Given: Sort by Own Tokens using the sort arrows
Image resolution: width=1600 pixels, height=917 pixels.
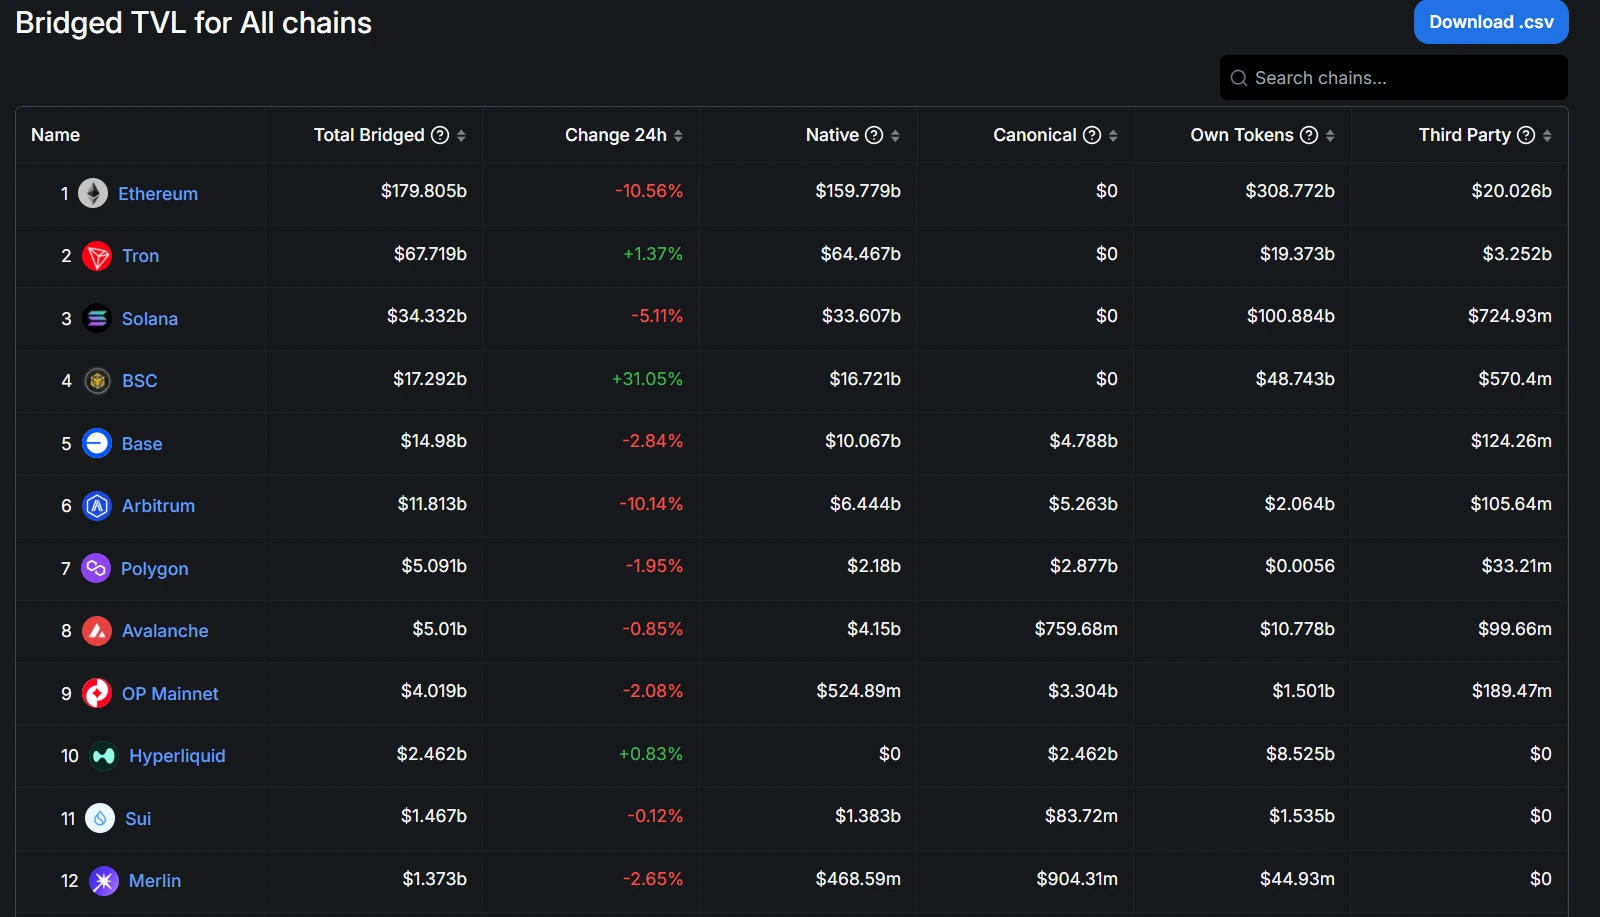Looking at the screenshot, I should pos(1330,136).
